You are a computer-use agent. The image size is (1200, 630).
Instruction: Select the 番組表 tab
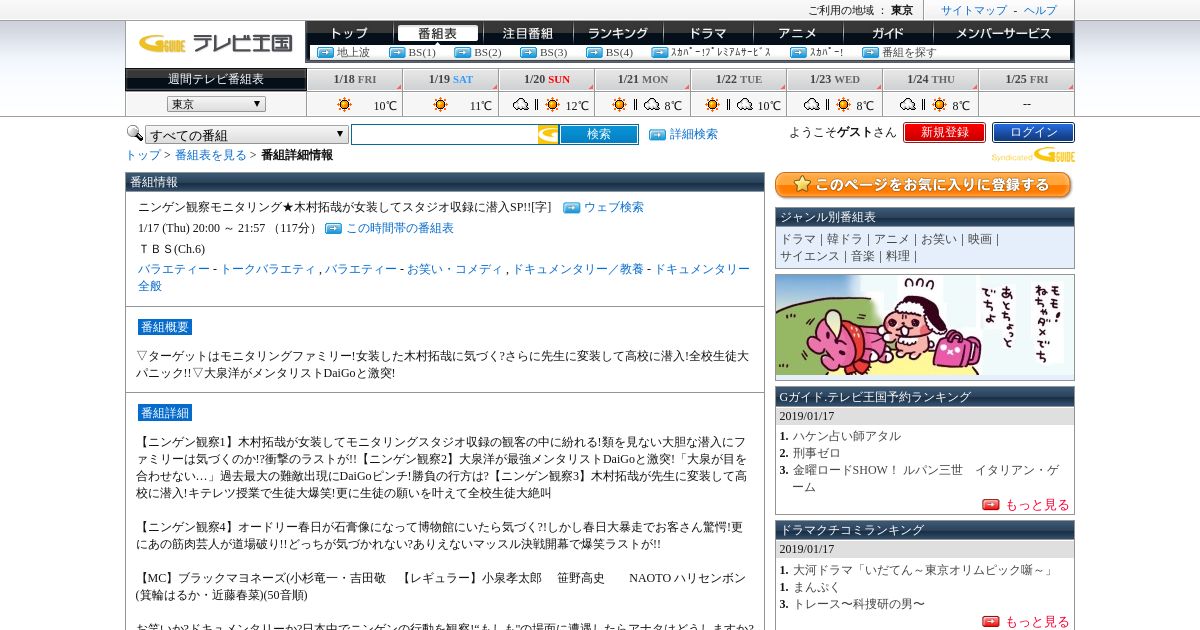point(438,33)
